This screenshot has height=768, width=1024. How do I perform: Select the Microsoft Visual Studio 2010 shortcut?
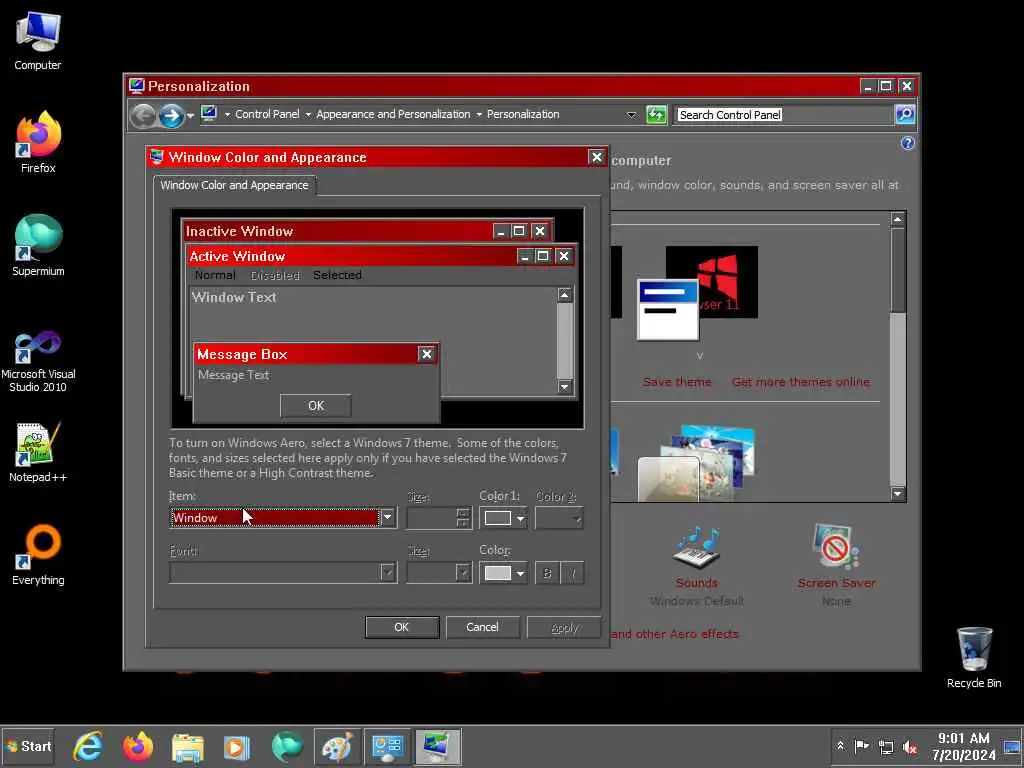pos(38,361)
